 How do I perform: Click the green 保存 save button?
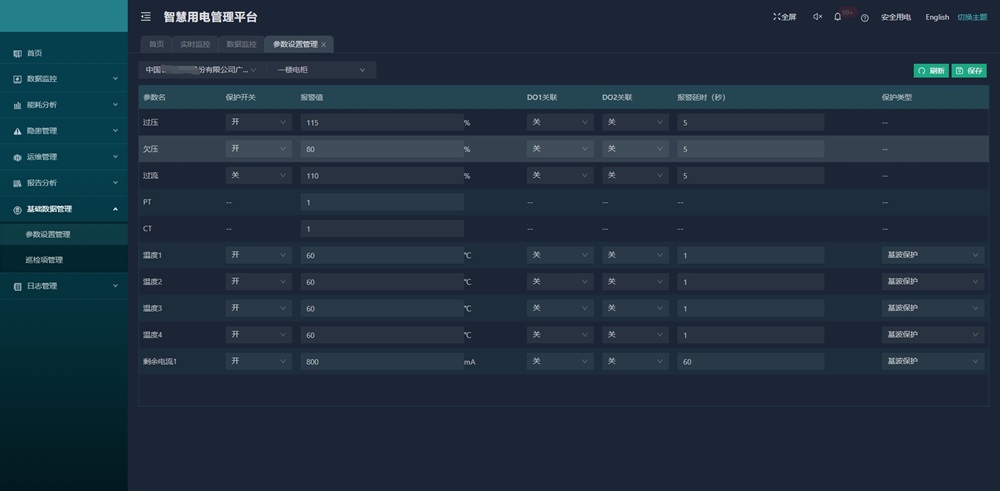pos(969,71)
